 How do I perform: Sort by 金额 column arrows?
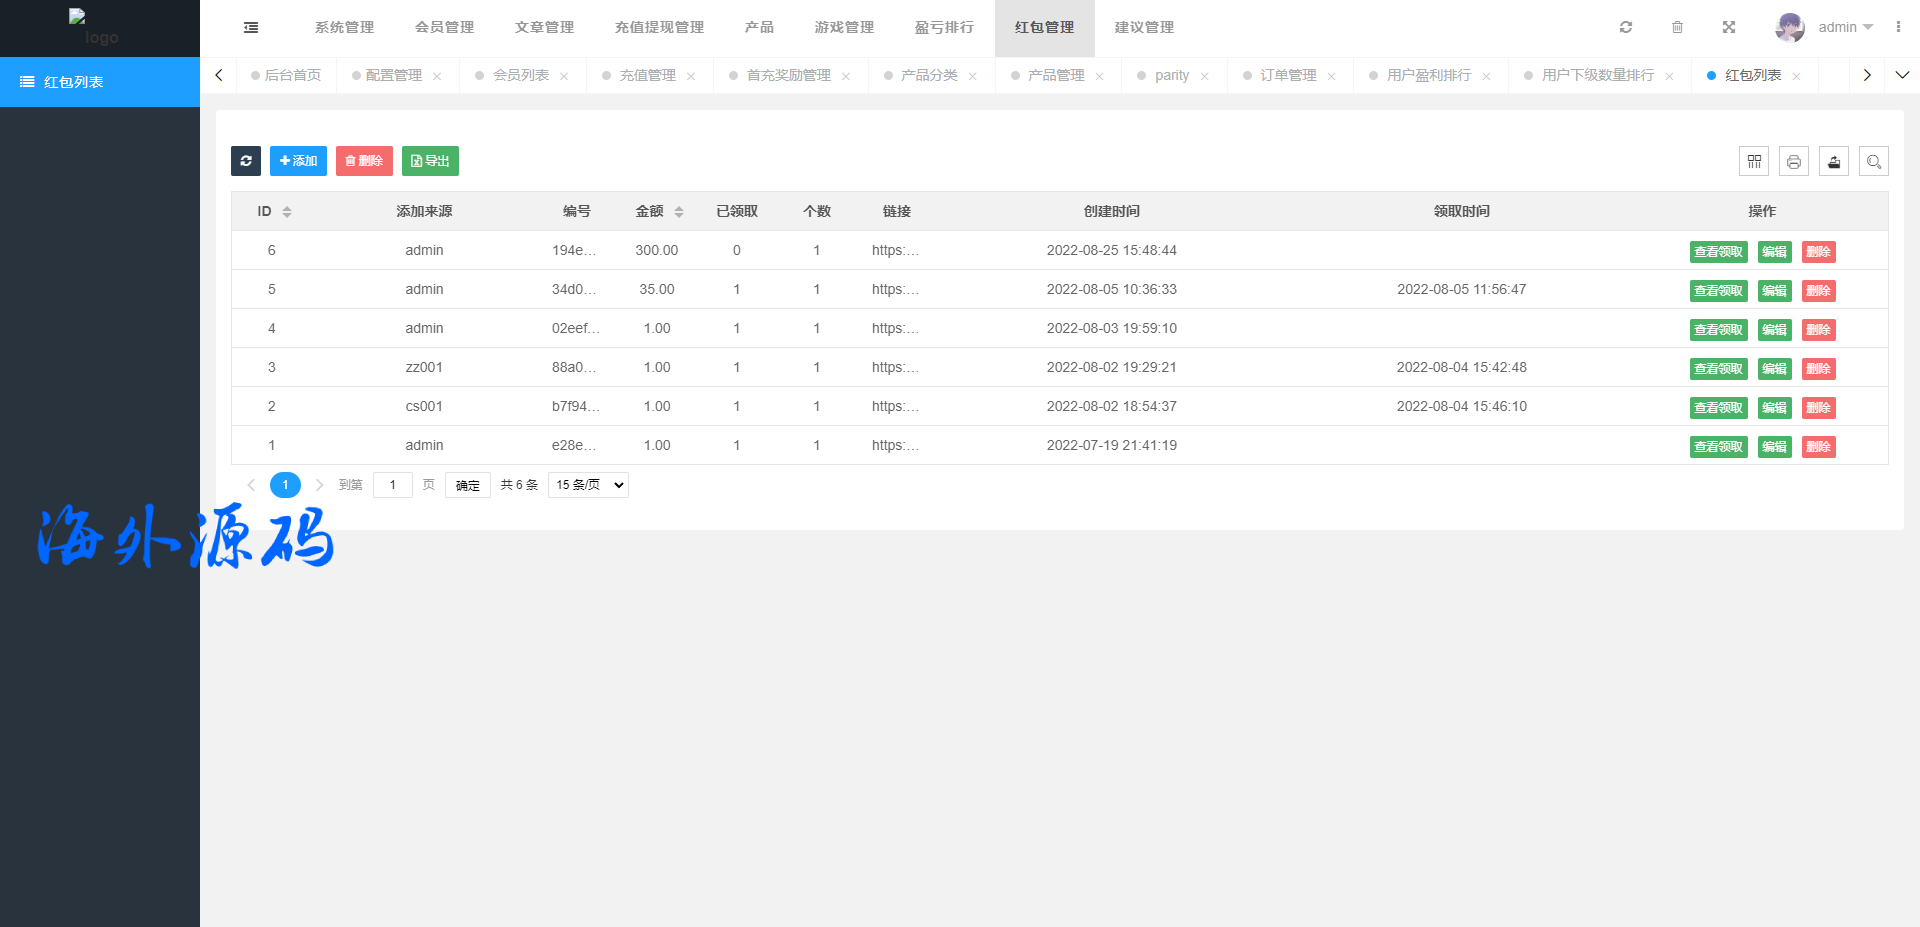click(x=679, y=212)
